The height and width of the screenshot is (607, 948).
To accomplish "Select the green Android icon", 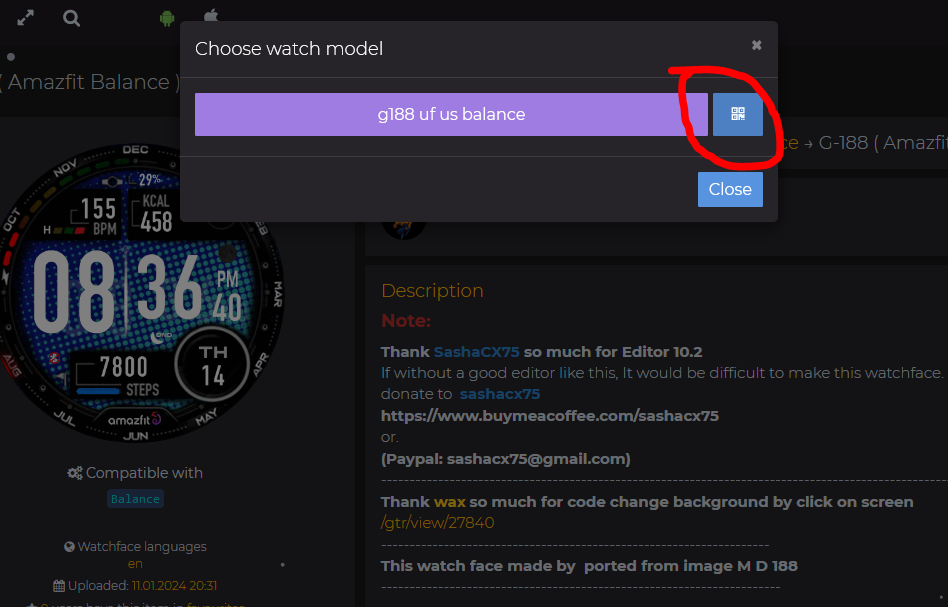I will click(167, 18).
